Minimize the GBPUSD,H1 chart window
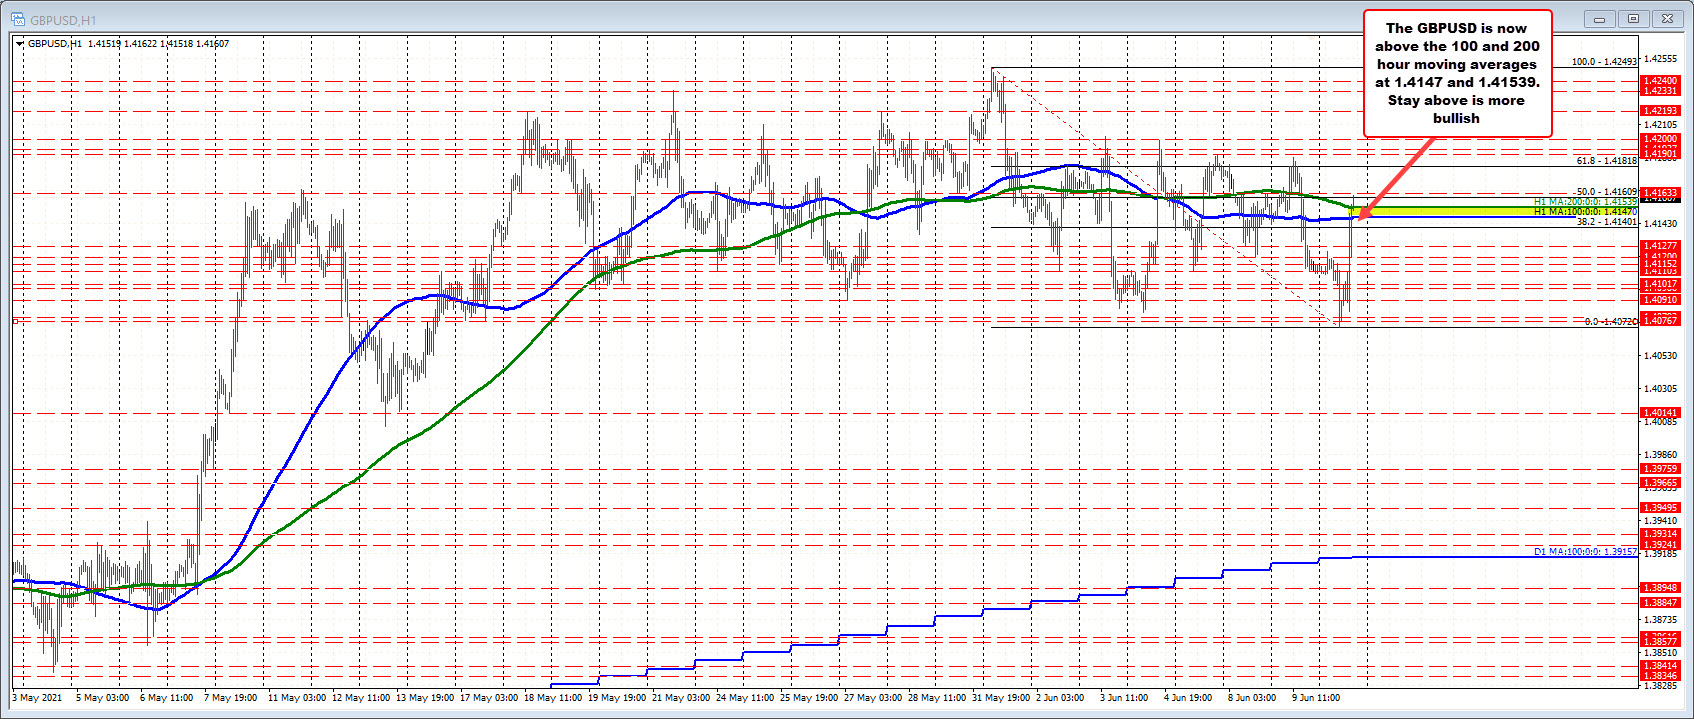The height and width of the screenshot is (719, 1694). (1598, 19)
